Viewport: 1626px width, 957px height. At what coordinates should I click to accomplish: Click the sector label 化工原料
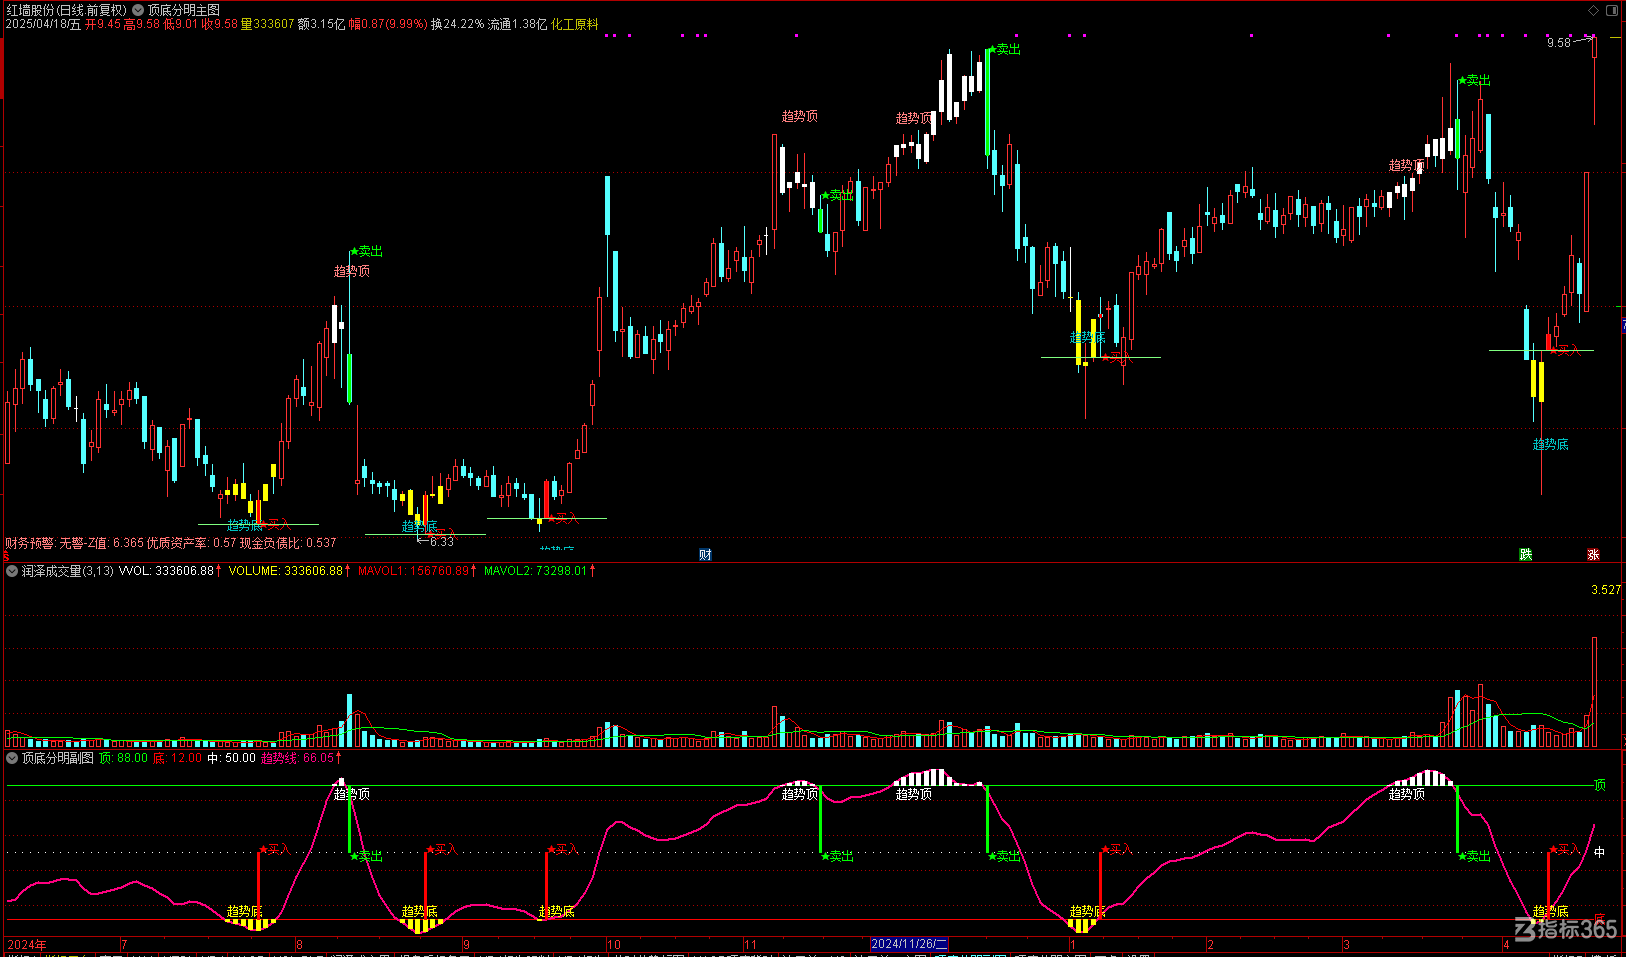point(575,24)
